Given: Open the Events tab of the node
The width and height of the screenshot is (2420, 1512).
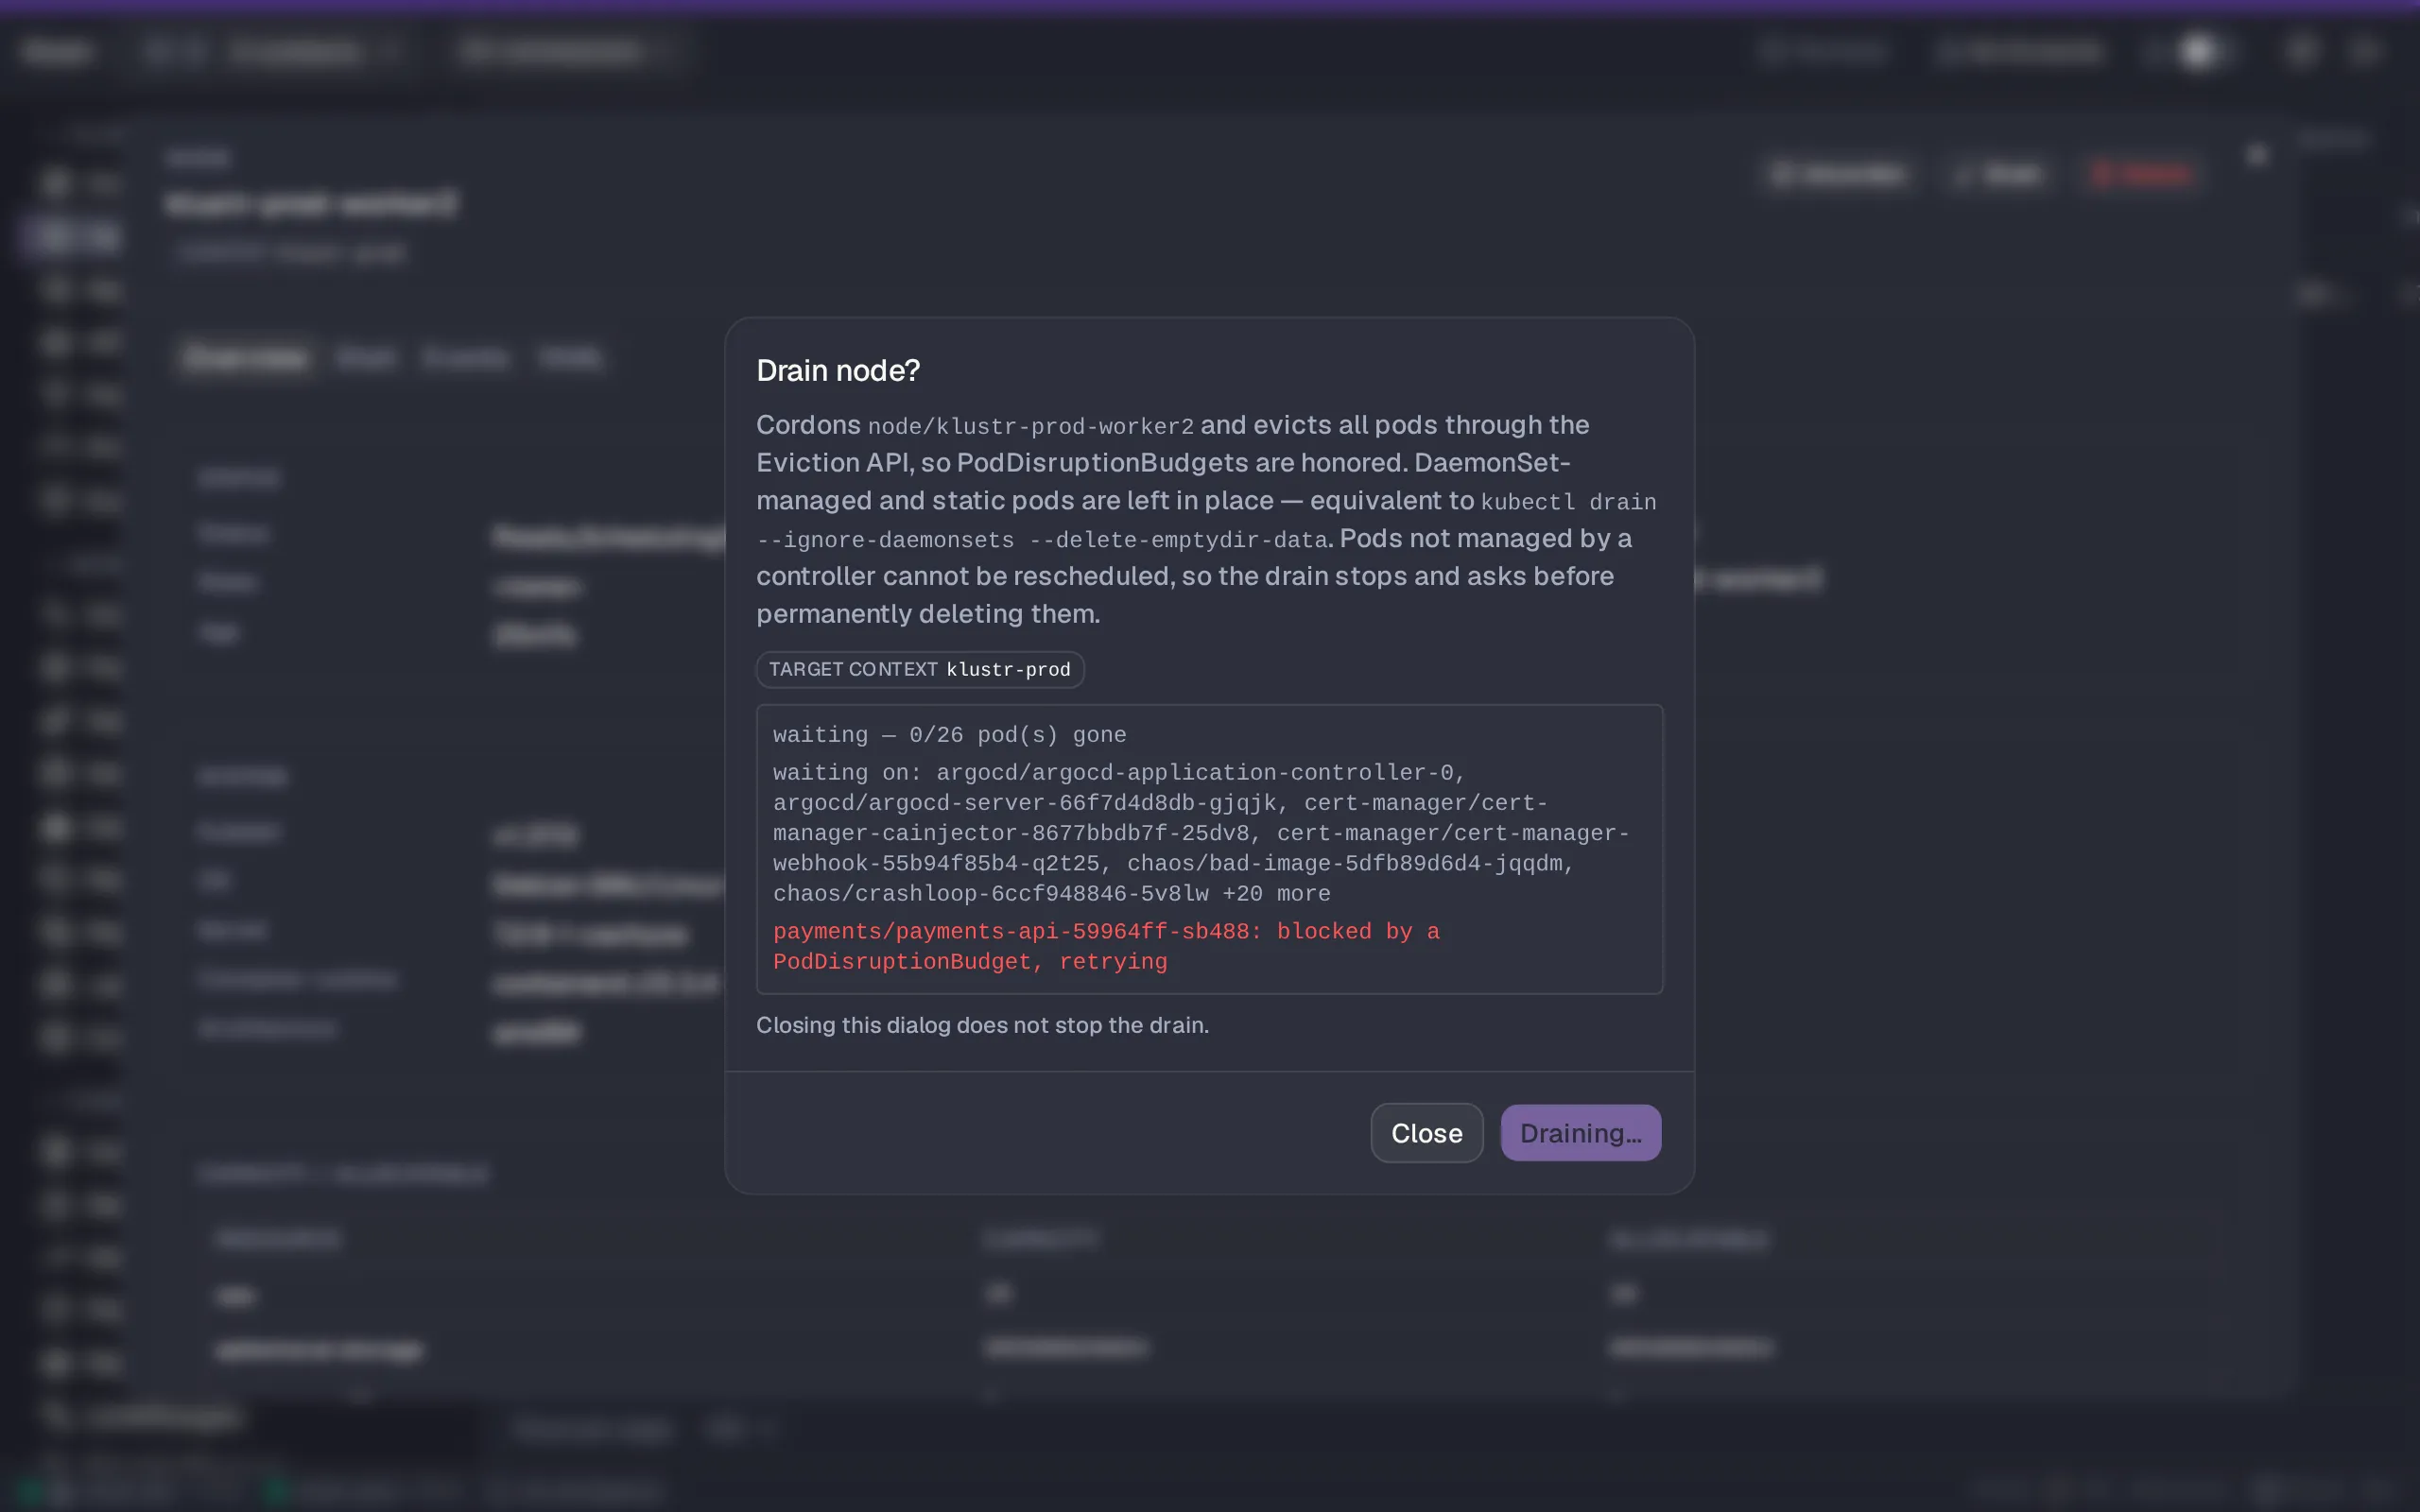Looking at the screenshot, I should coord(465,358).
